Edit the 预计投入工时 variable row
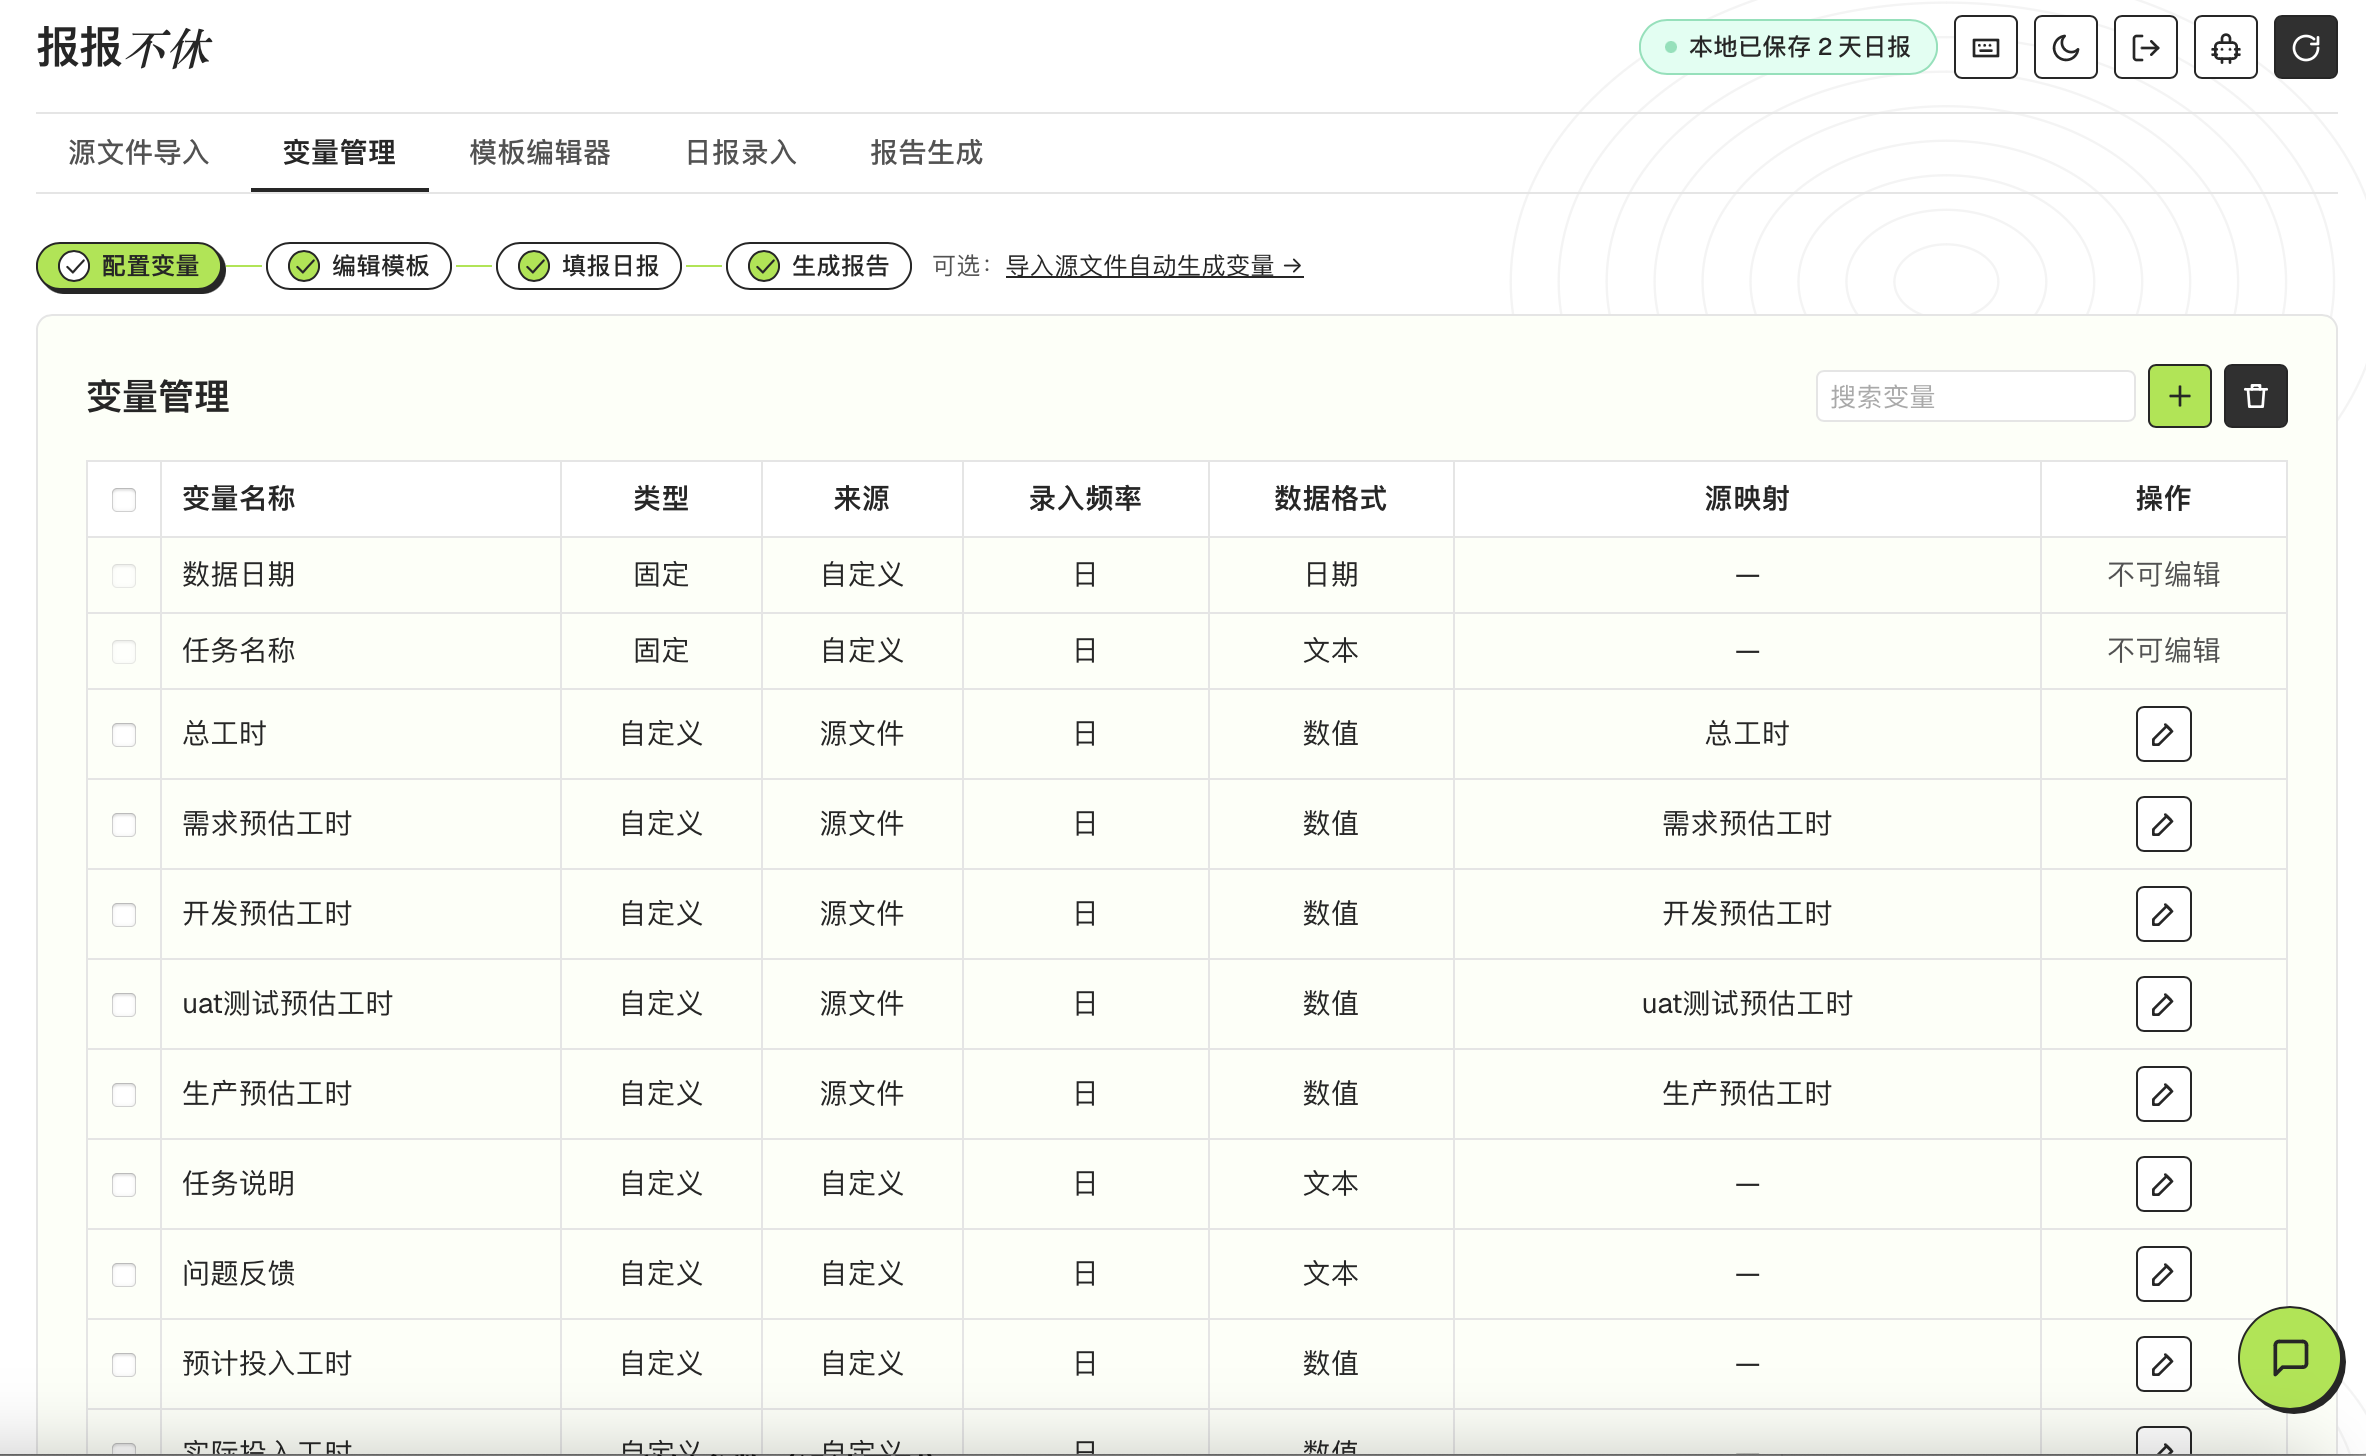This screenshot has height=1456, width=2366. (x=2163, y=1364)
